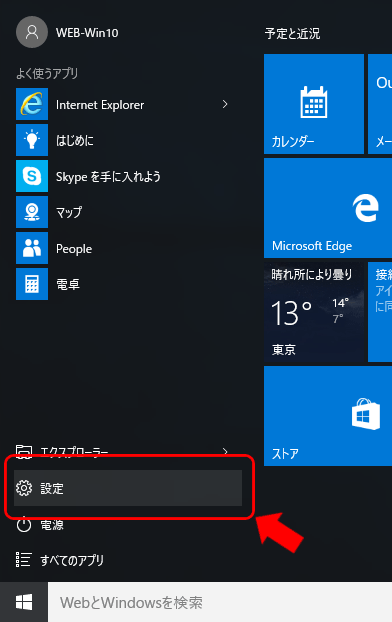The image size is (392, 622).
Task: Select Skype を手に入れよう entry
Action: tap(108, 177)
